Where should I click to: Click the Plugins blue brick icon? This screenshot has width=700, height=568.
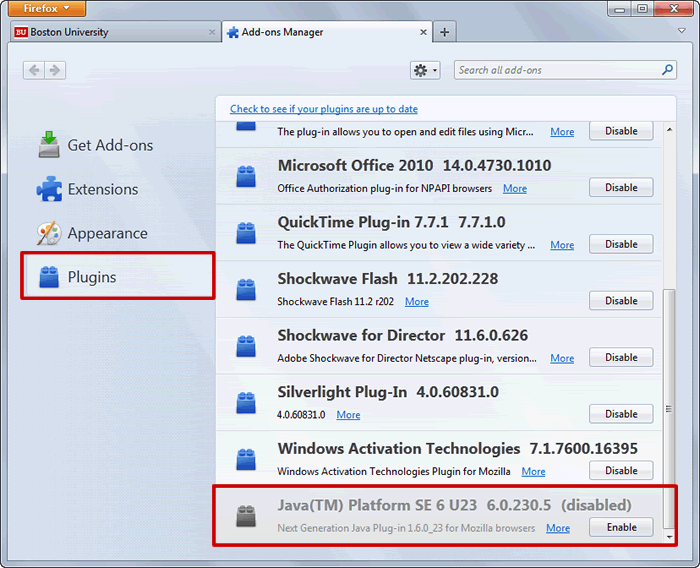(49, 277)
